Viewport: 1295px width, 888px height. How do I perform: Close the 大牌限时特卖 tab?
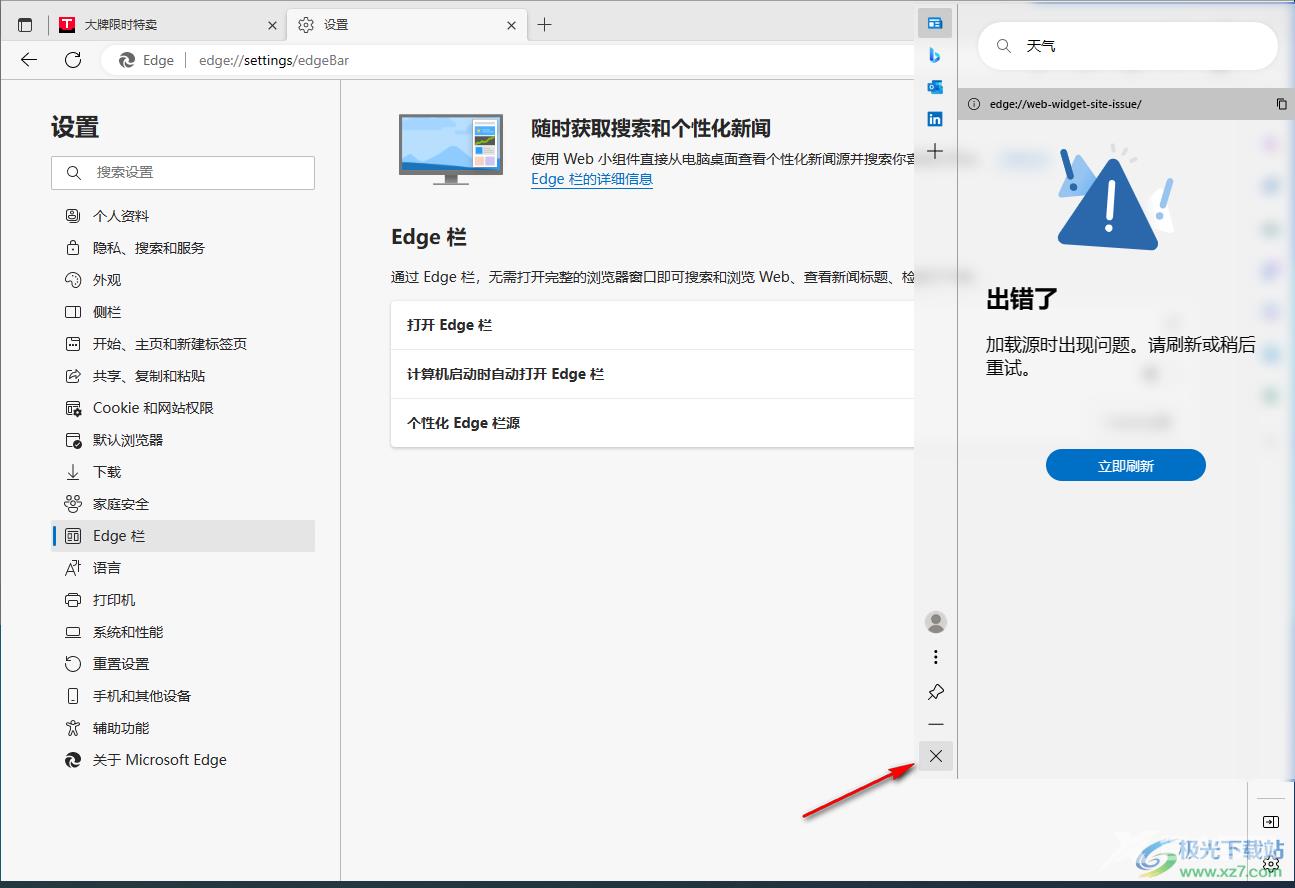(x=272, y=25)
